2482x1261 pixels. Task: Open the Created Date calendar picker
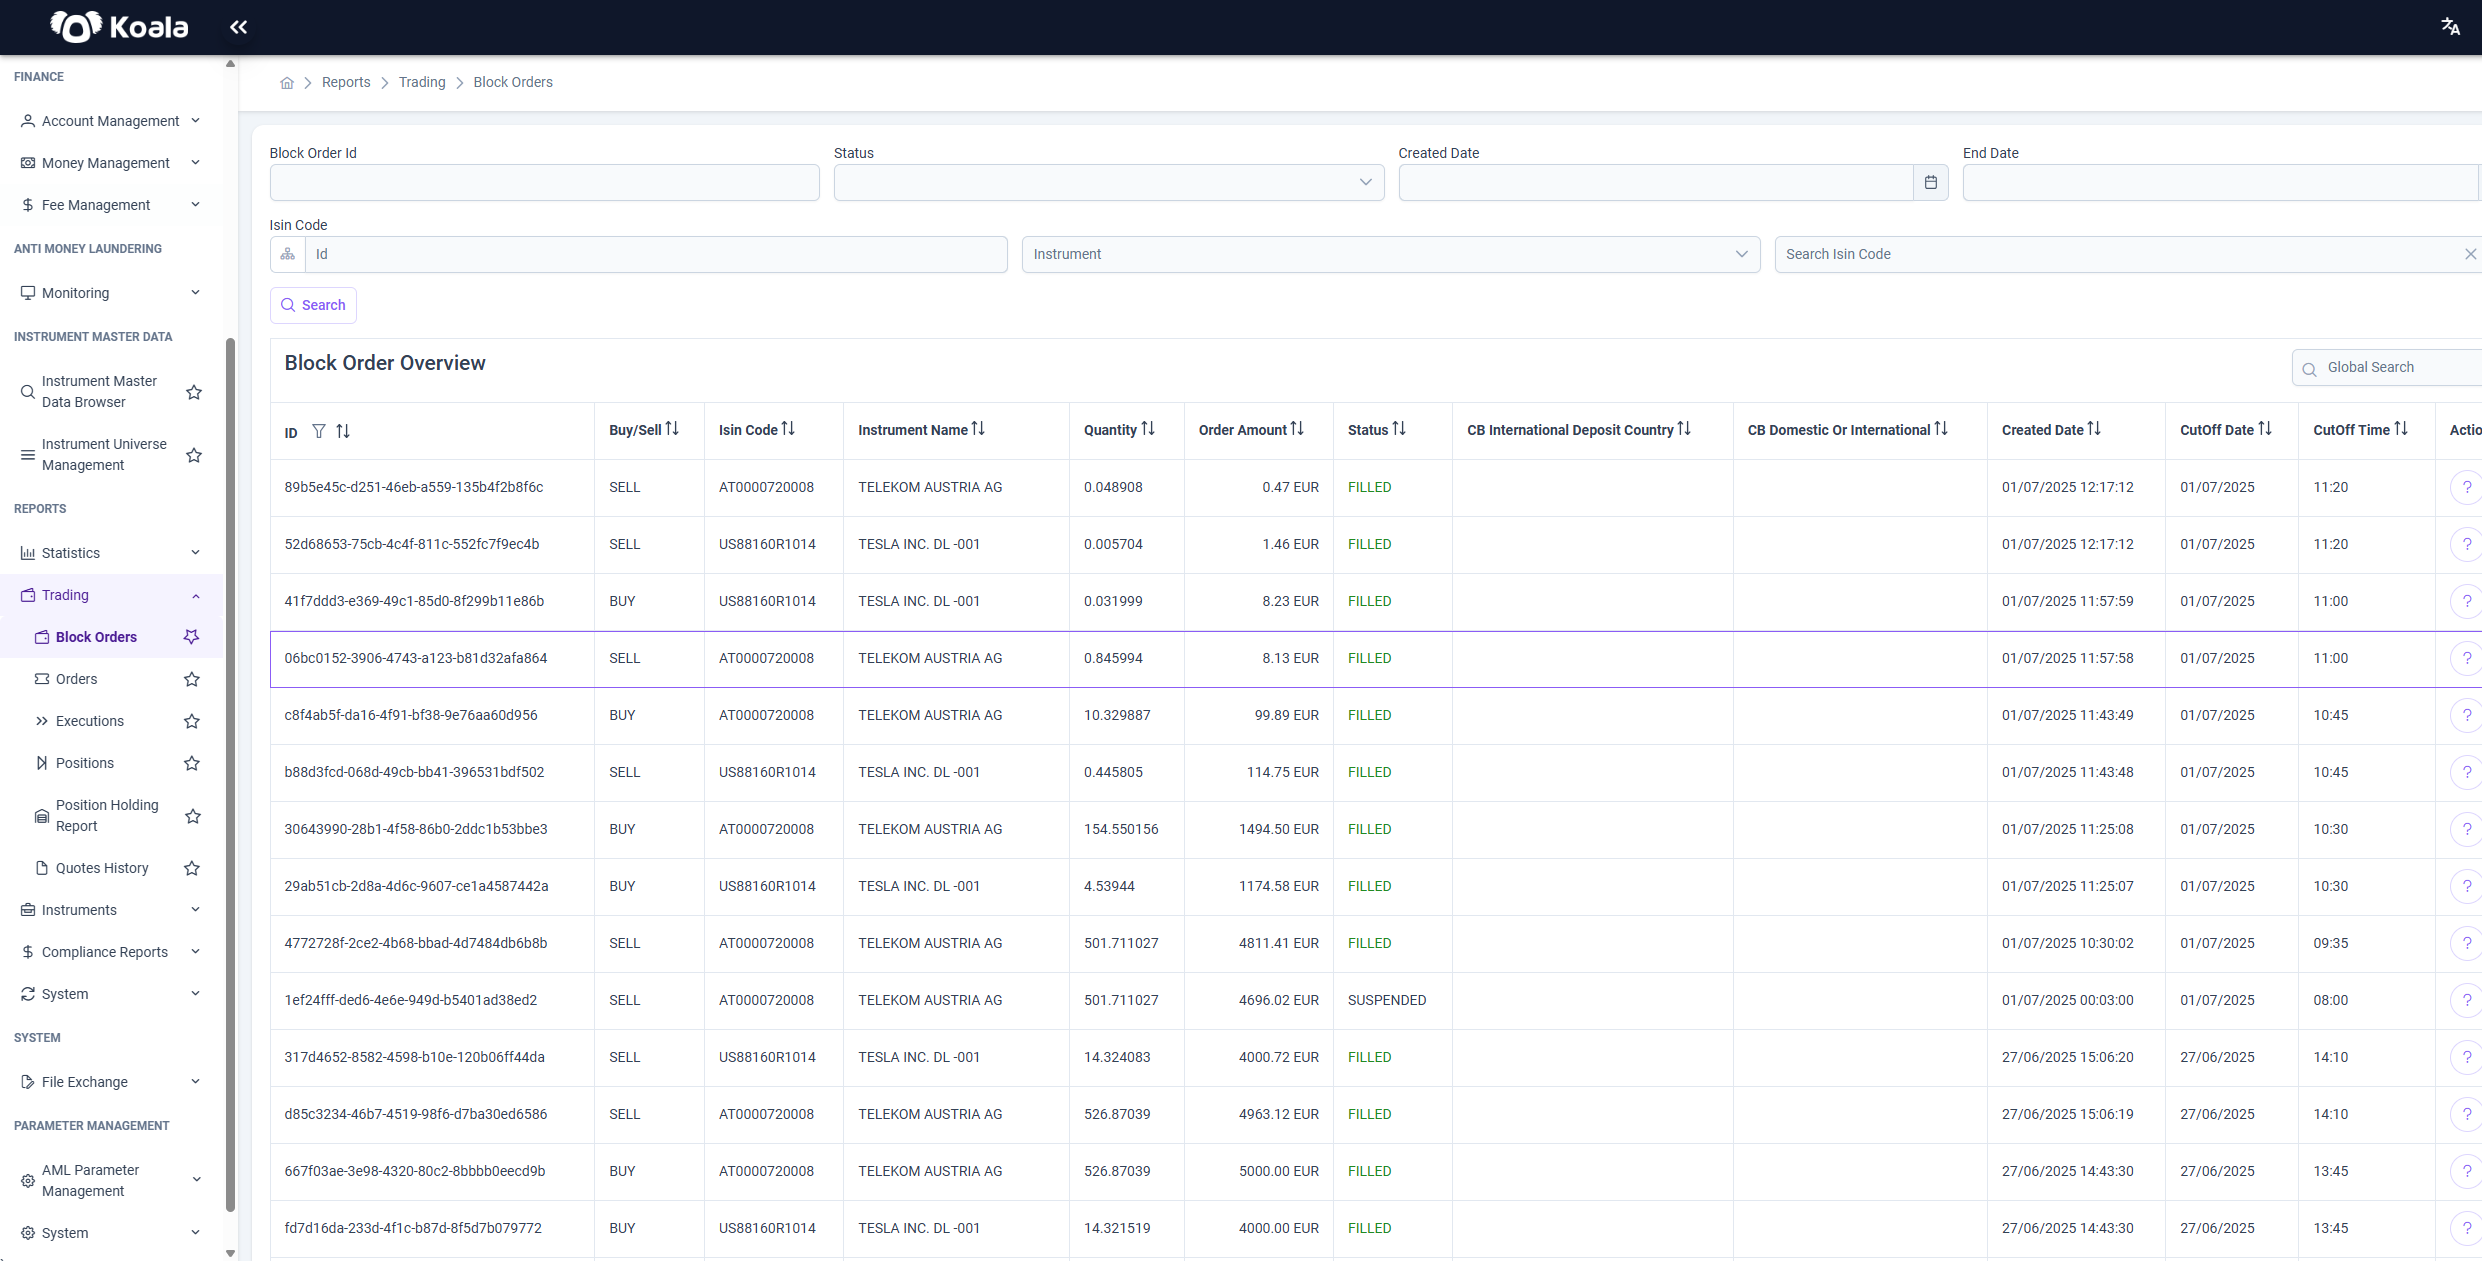(1930, 182)
